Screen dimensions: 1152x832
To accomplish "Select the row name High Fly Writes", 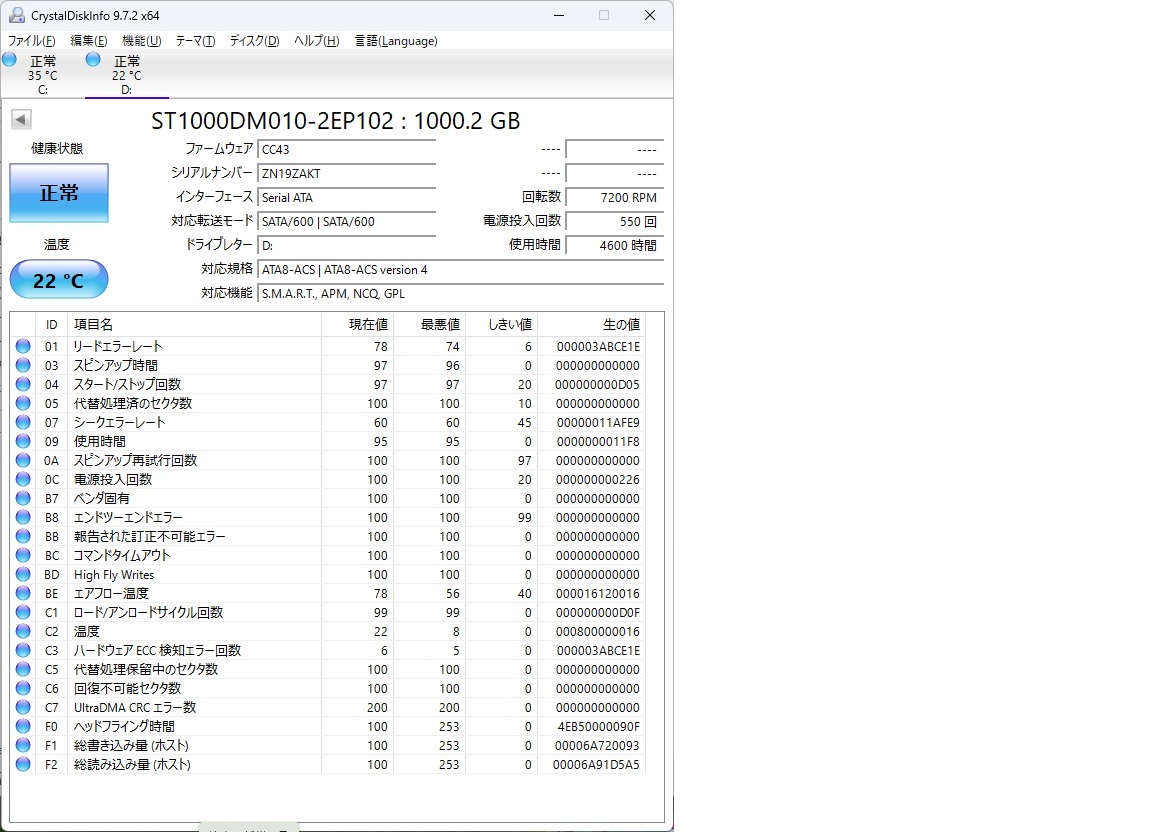I will tap(114, 575).
